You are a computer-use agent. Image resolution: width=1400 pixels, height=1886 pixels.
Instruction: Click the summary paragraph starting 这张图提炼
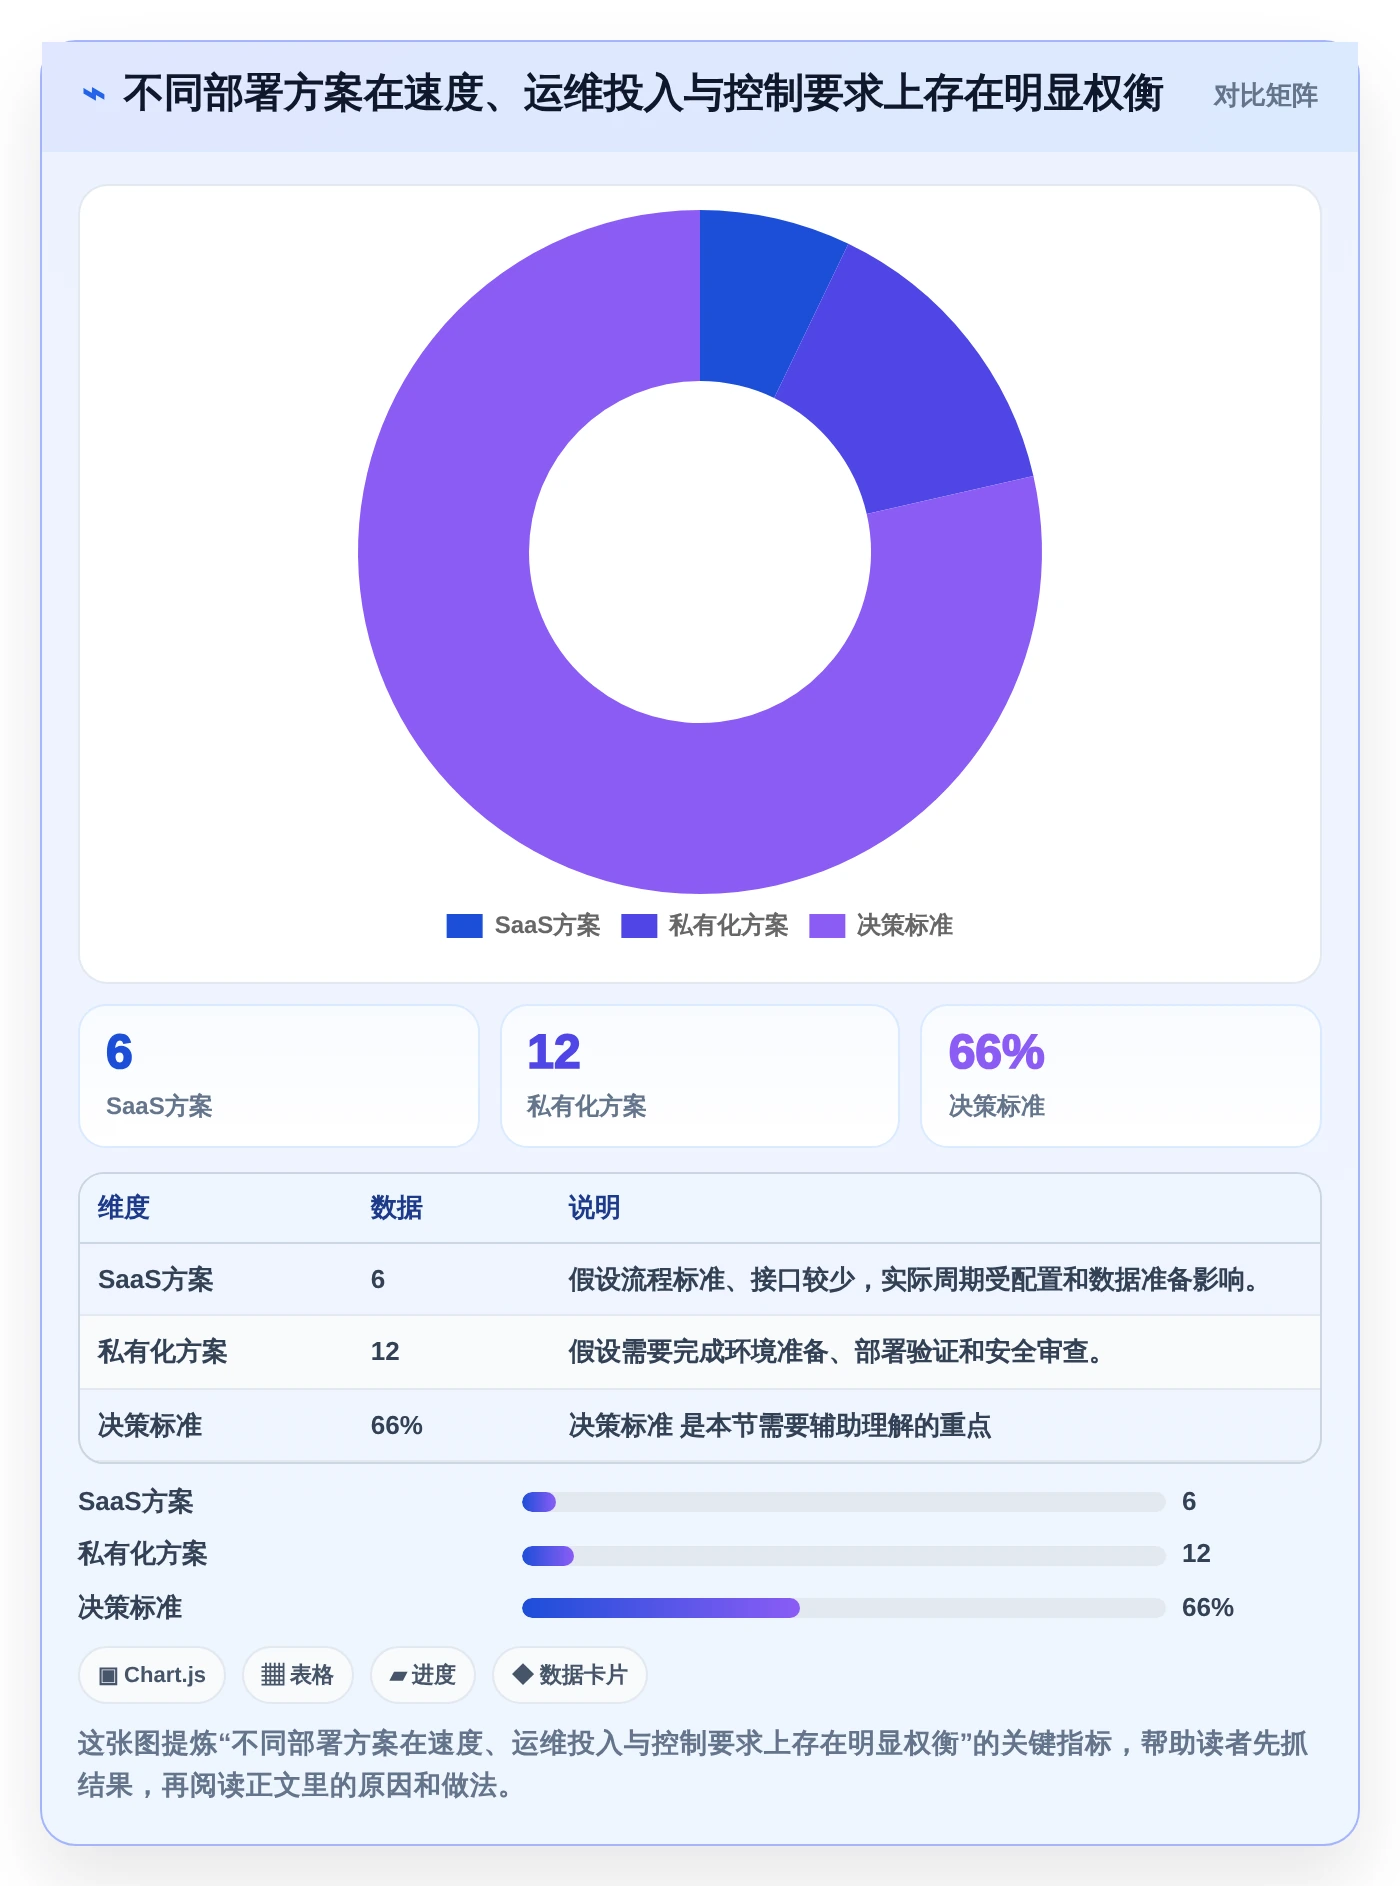(693, 1764)
